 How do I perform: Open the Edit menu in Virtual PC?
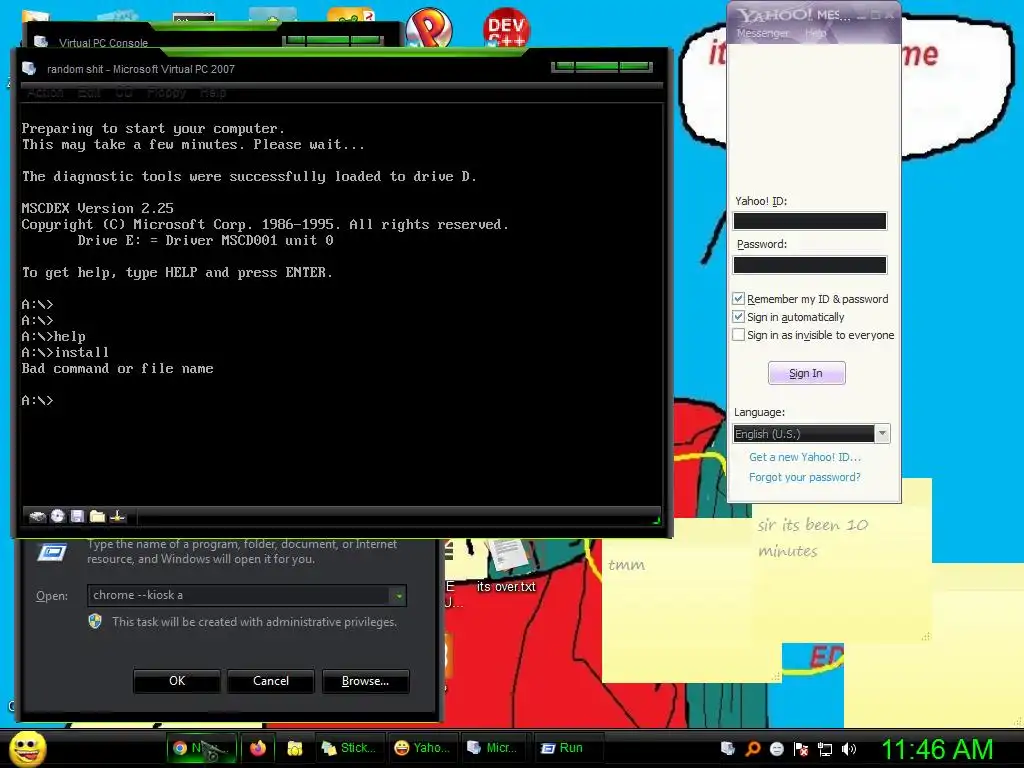click(89, 93)
